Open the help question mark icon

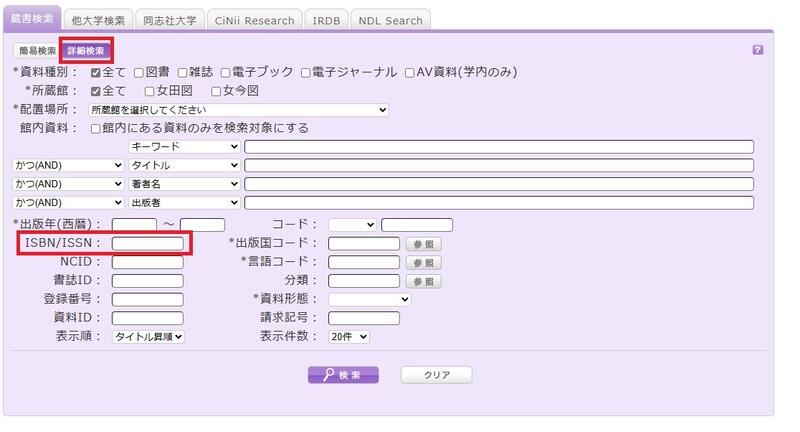tap(758, 49)
